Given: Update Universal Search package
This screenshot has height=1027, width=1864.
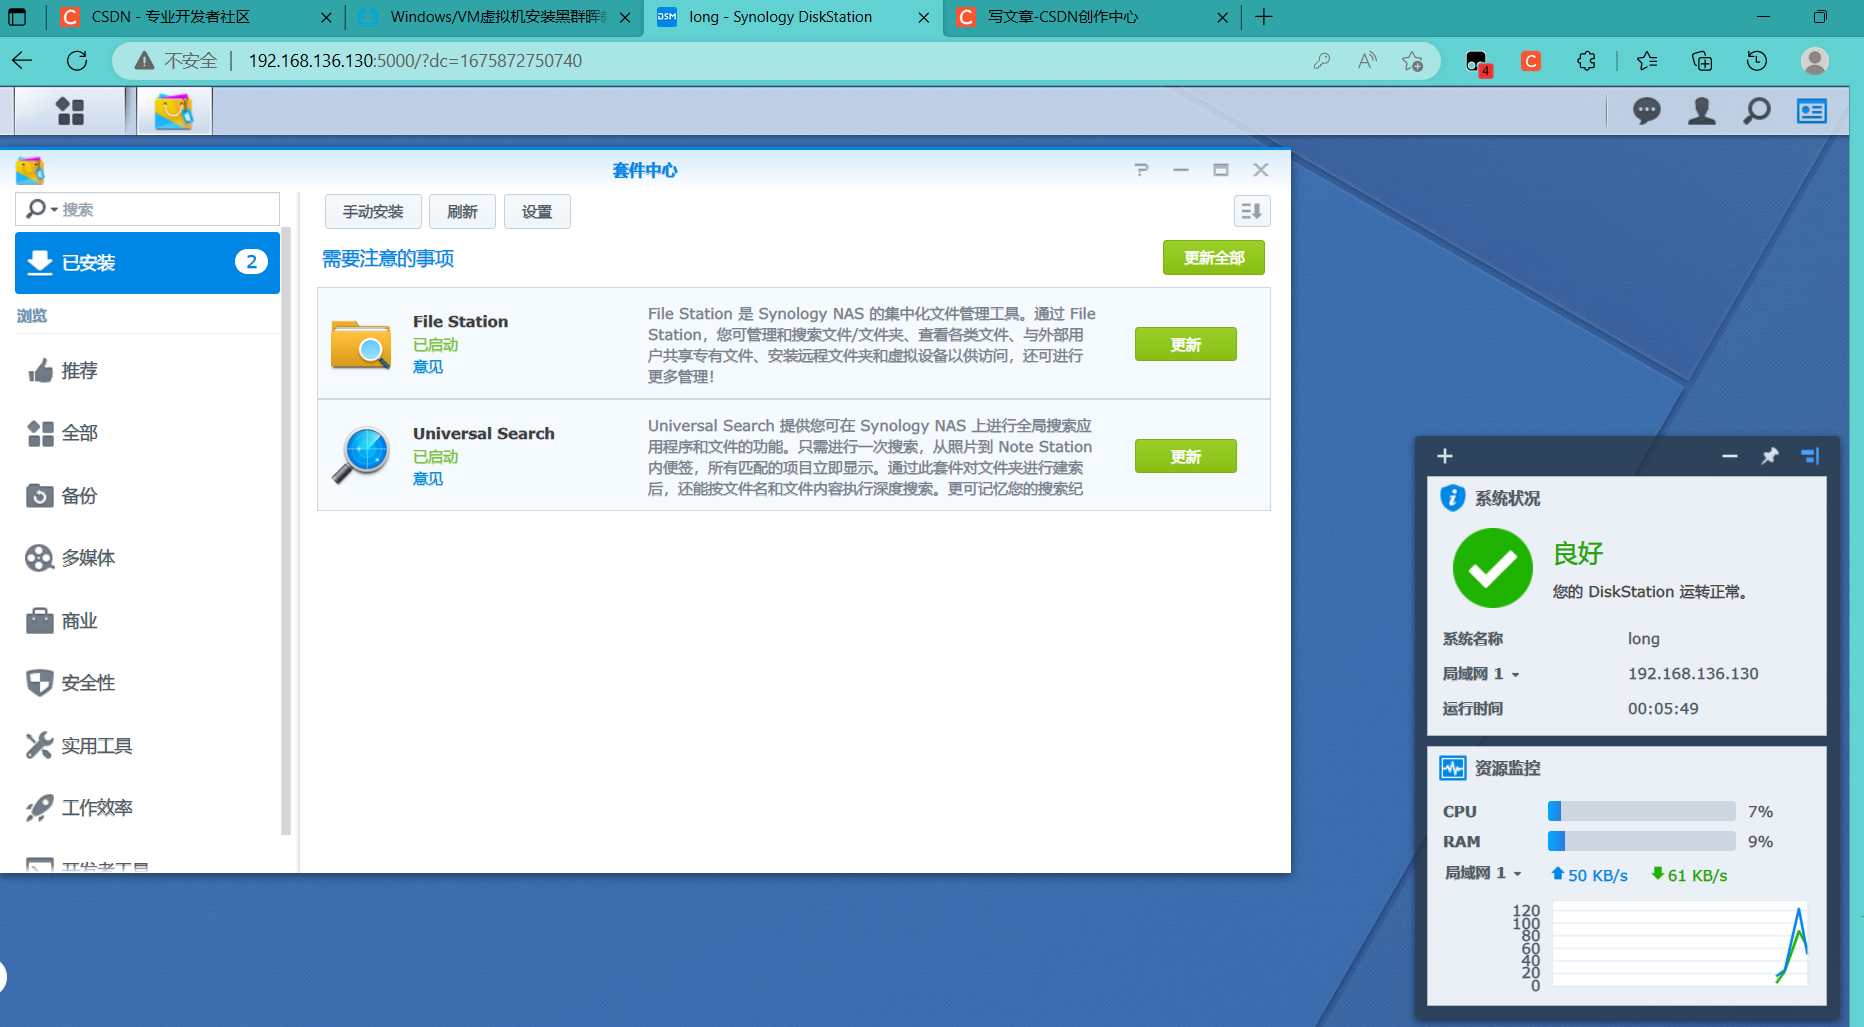Looking at the screenshot, I should (x=1186, y=456).
